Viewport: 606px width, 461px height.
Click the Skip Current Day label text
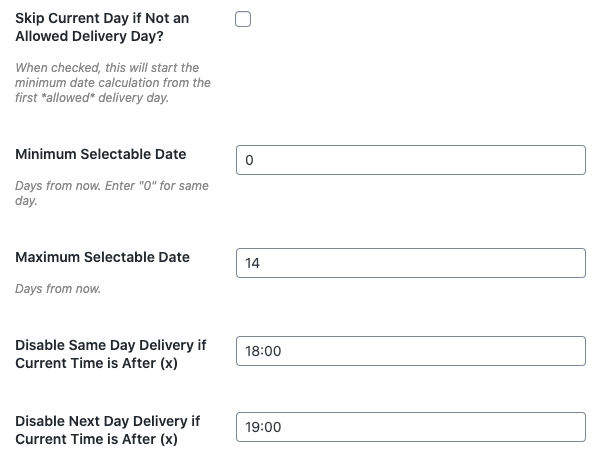tap(102, 27)
